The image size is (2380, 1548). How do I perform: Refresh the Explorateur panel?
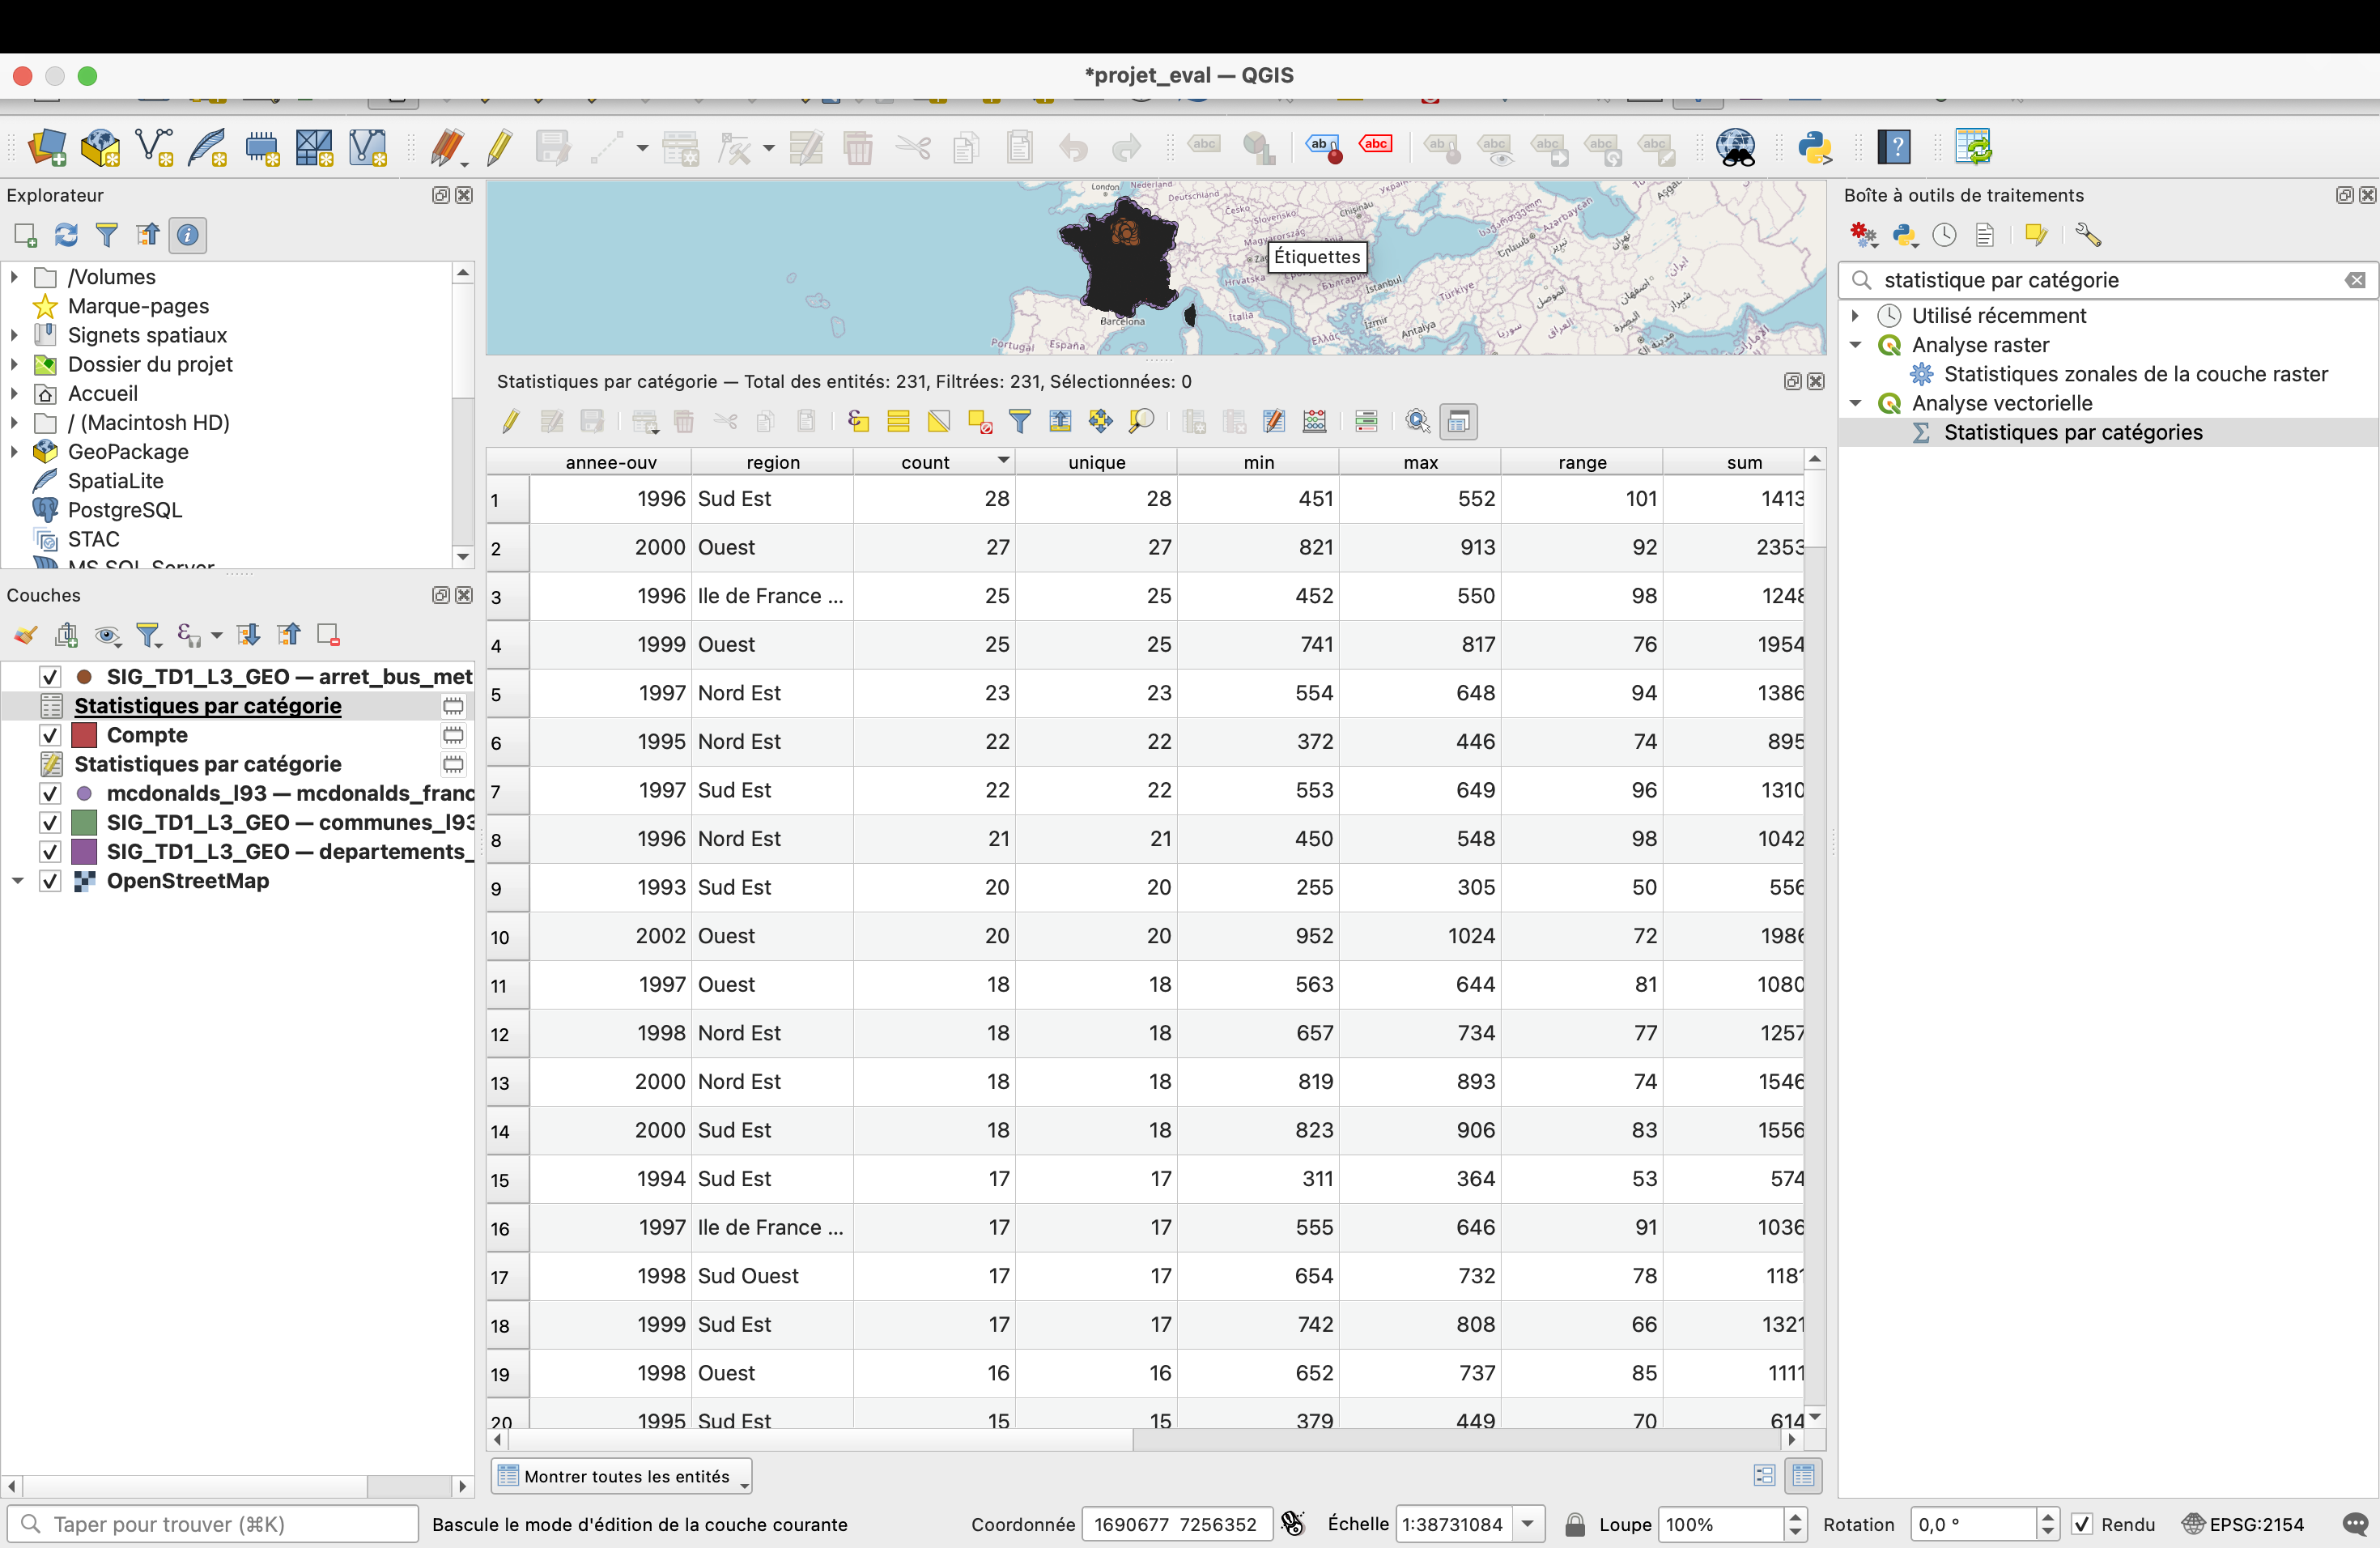66,235
